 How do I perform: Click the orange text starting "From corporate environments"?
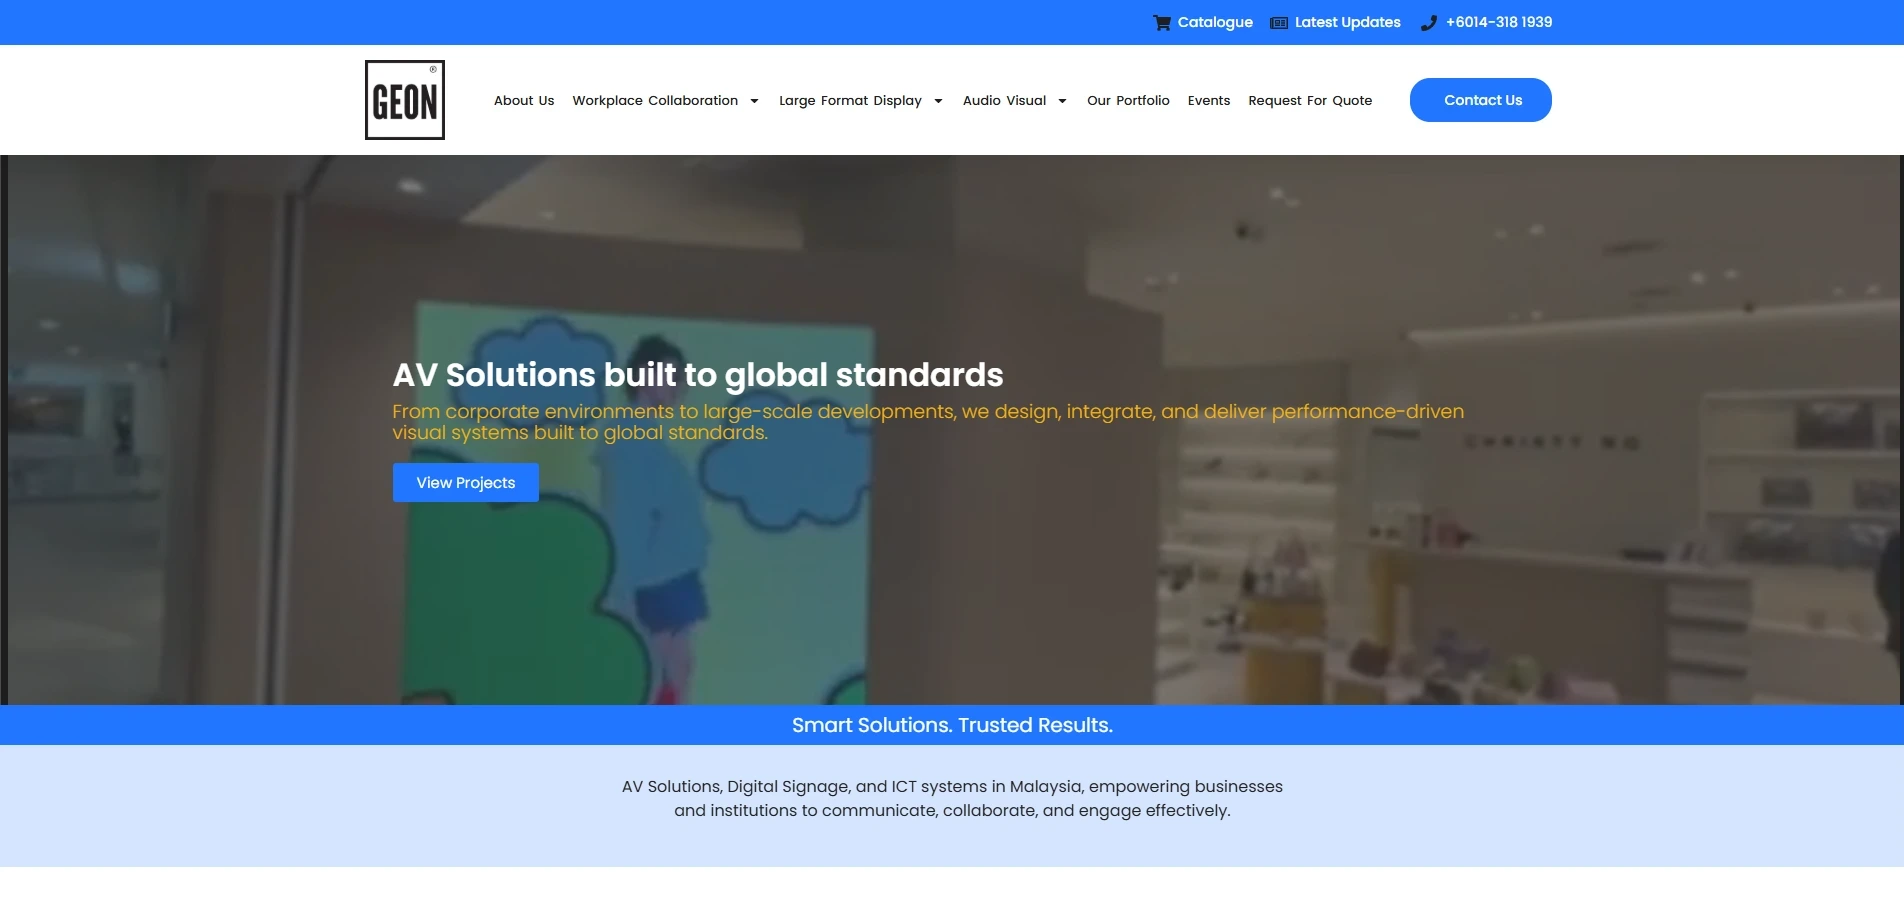(928, 422)
